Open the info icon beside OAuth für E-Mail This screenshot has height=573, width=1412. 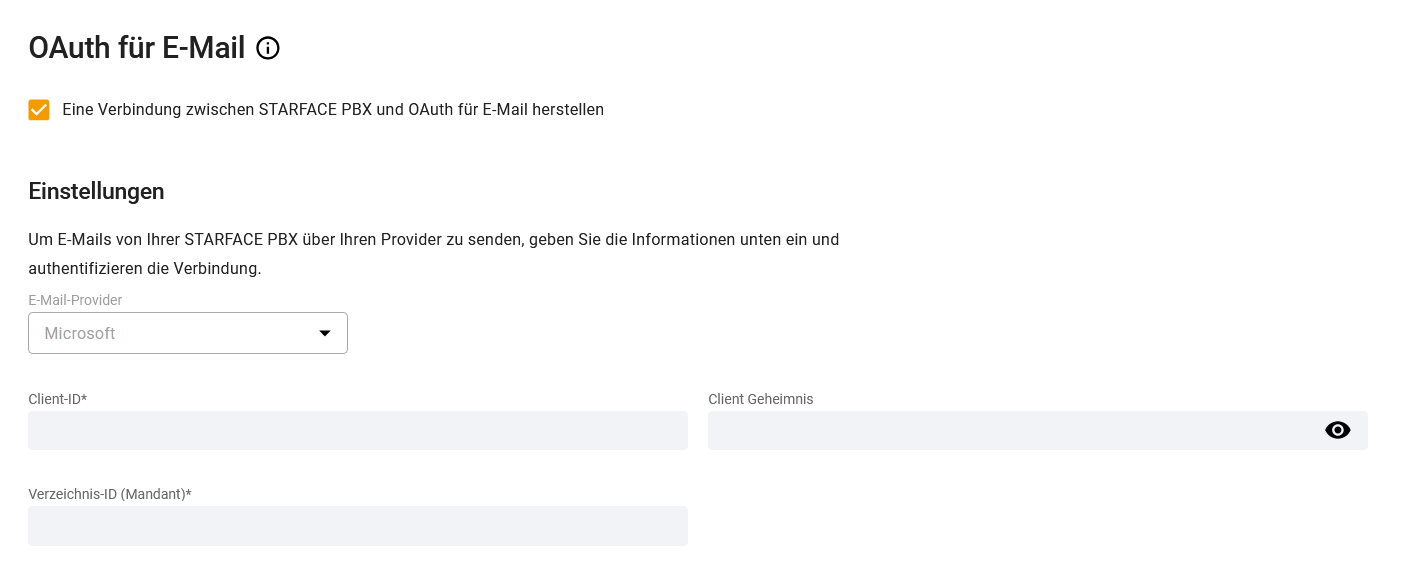click(268, 48)
